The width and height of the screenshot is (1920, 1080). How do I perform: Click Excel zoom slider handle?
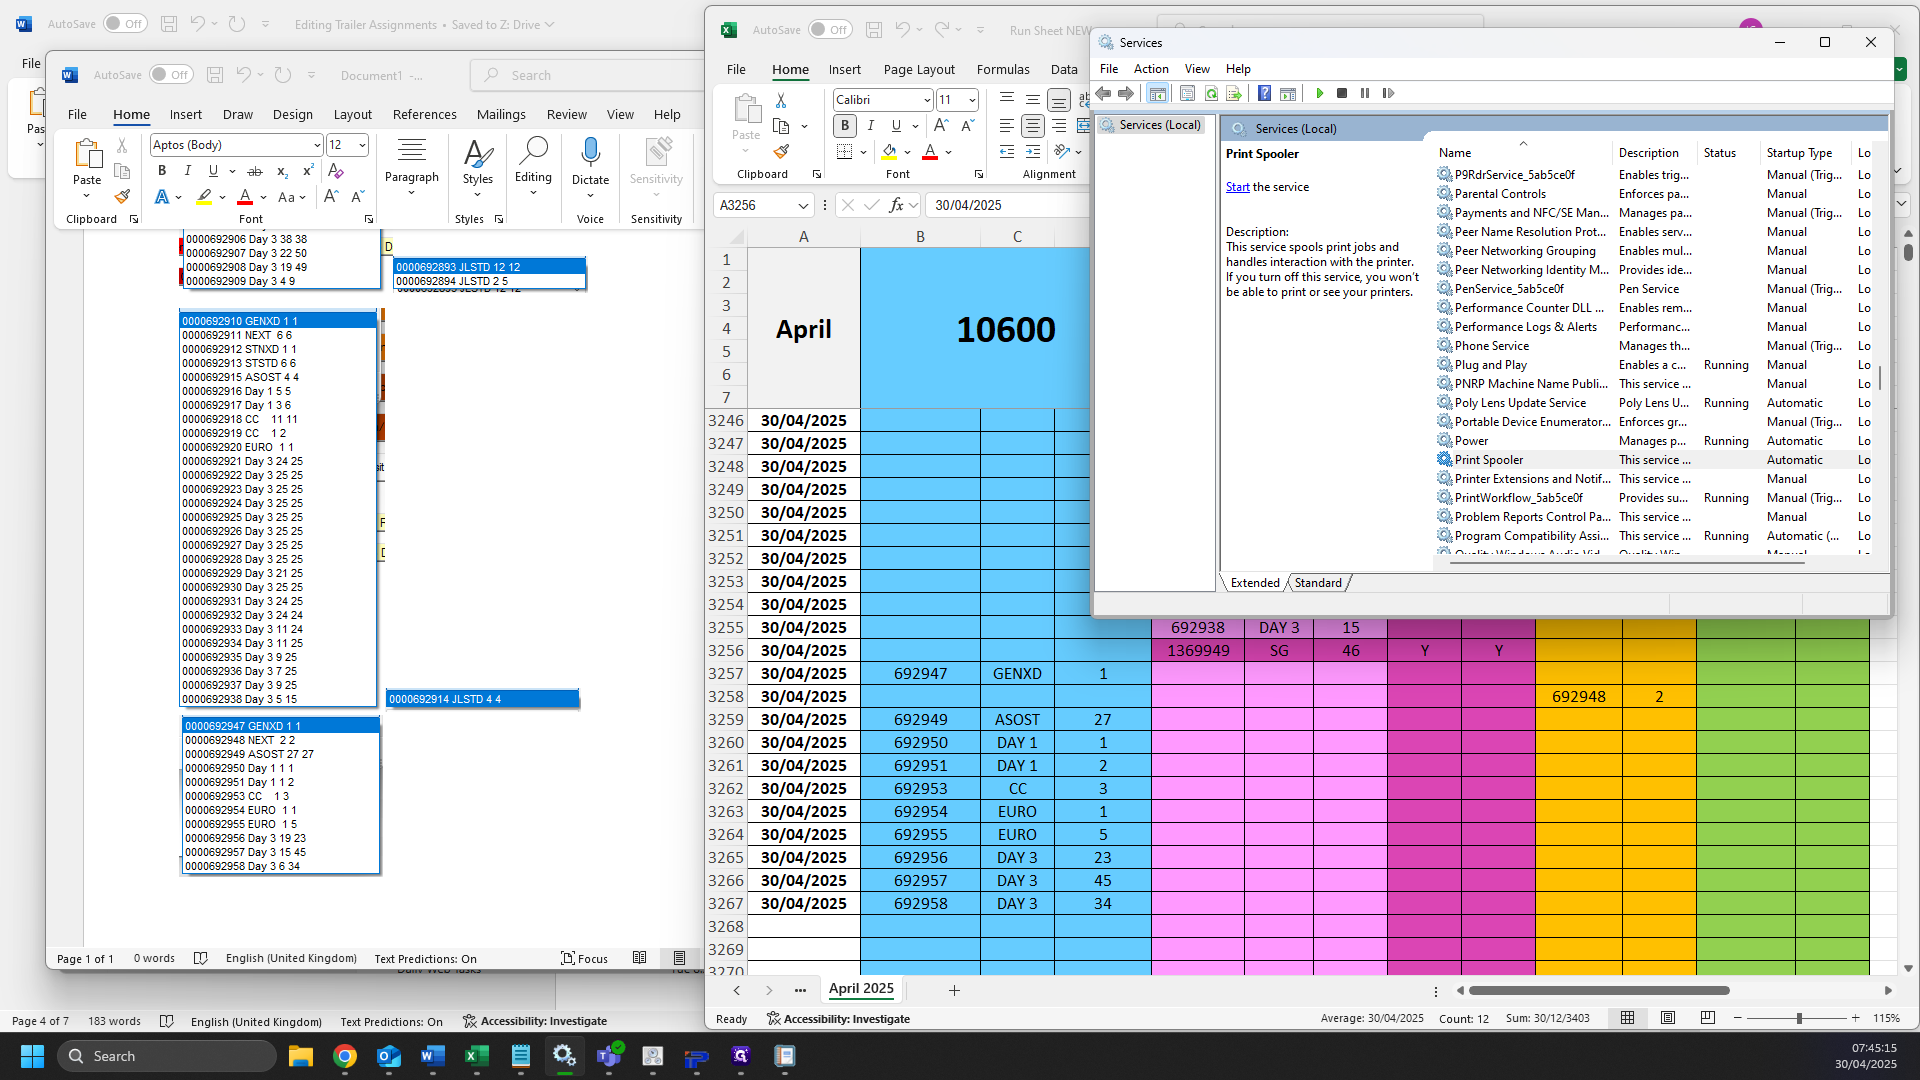1799,1018
